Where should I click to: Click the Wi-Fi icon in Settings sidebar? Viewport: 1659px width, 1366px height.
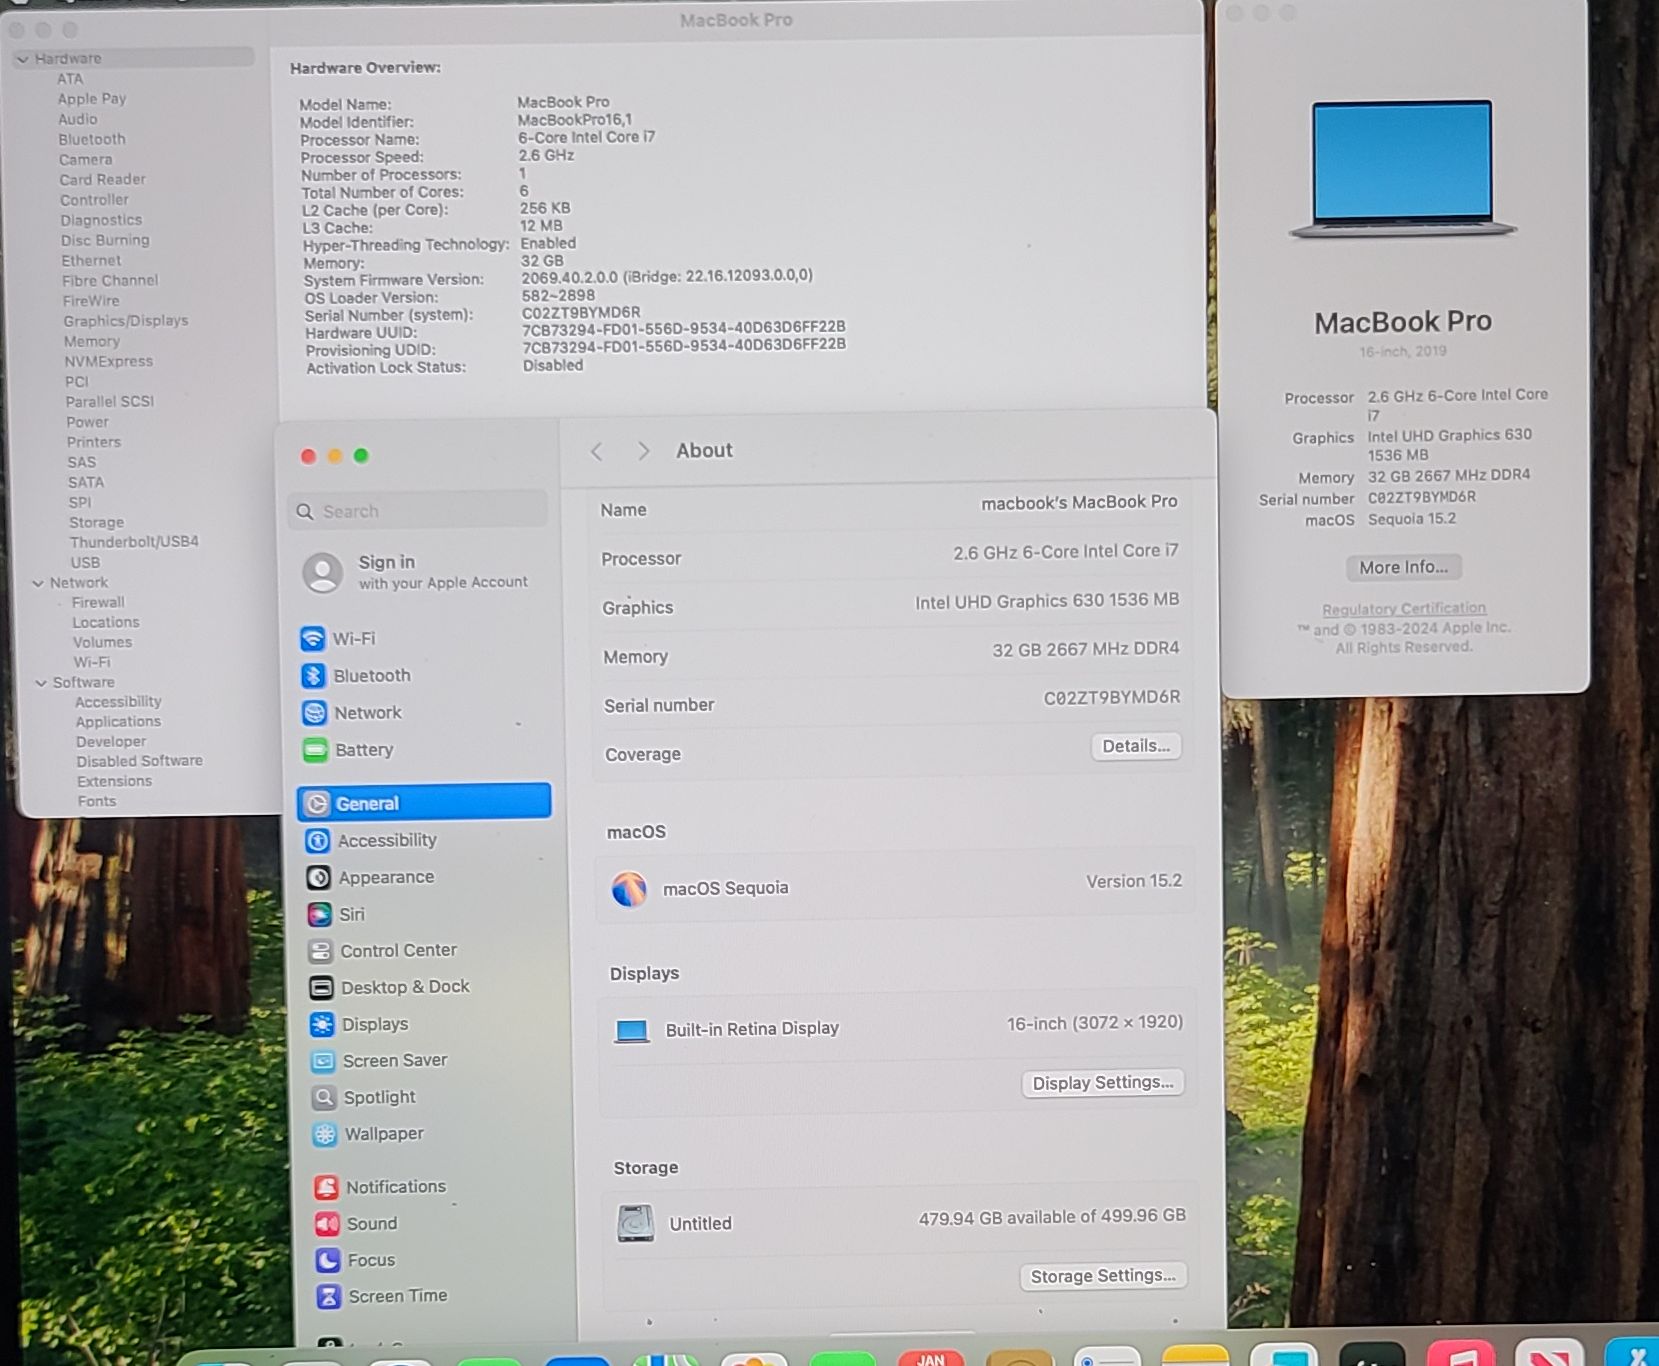tap(313, 638)
